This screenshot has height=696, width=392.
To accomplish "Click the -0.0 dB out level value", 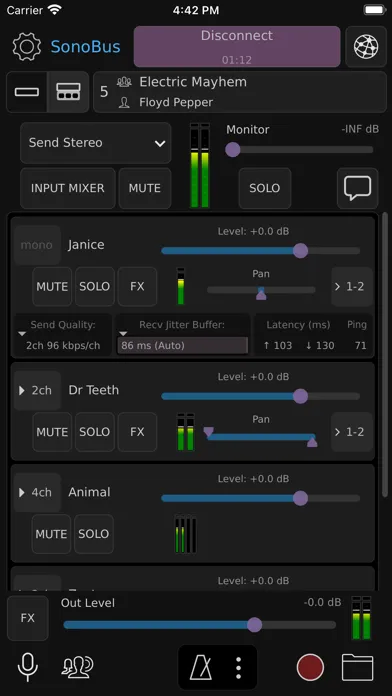I will [323, 602].
